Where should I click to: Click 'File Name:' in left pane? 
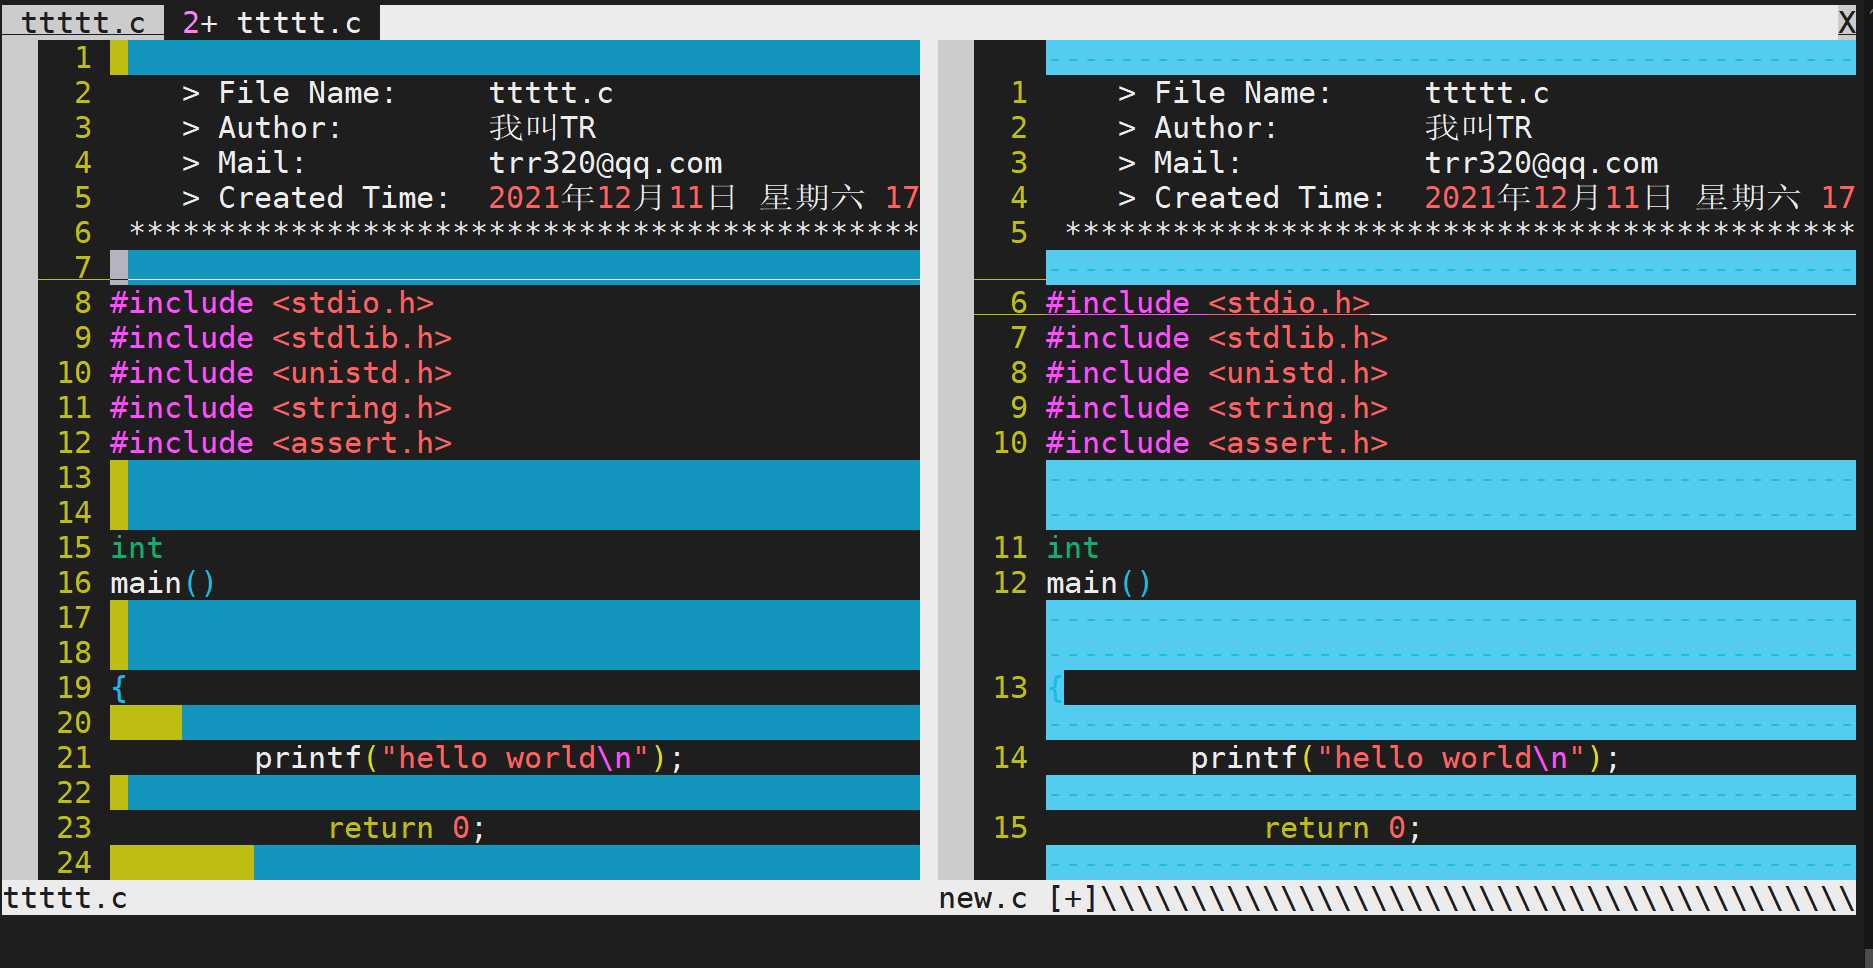pos(307,93)
